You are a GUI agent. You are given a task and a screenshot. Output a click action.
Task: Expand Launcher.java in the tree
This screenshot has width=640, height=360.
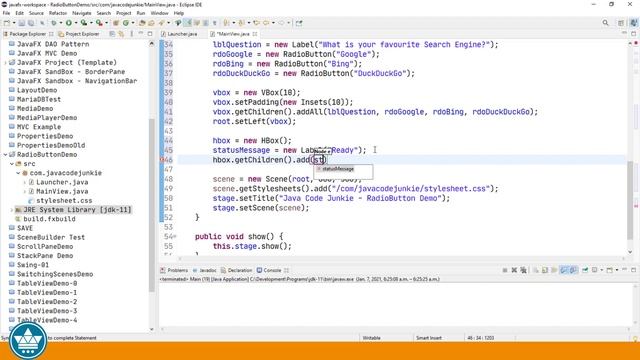coord(25,182)
